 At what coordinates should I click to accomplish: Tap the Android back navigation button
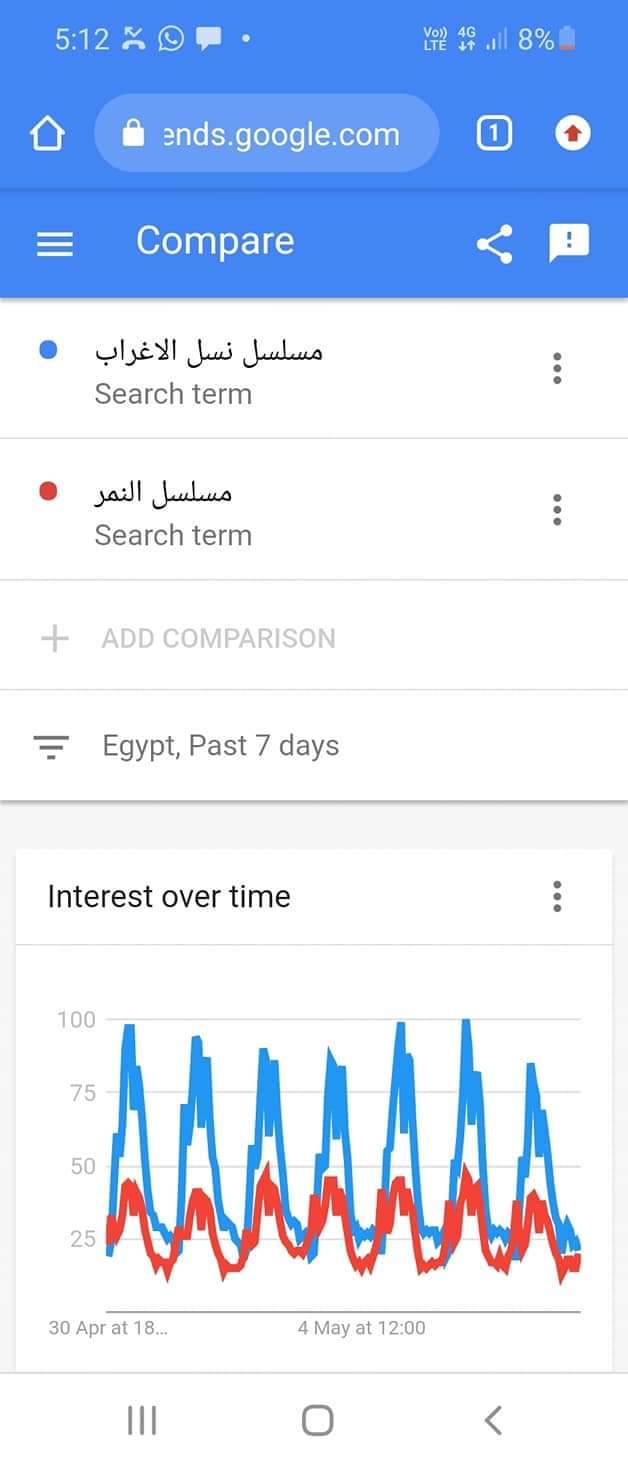tap(492, 1420)
